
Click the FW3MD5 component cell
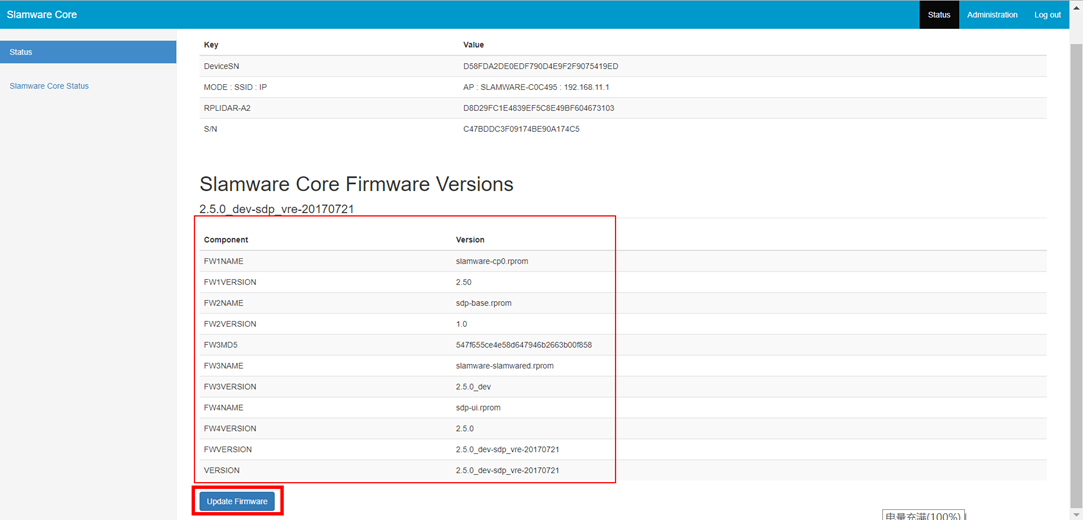pyautogui.click(x=220, y=345)
